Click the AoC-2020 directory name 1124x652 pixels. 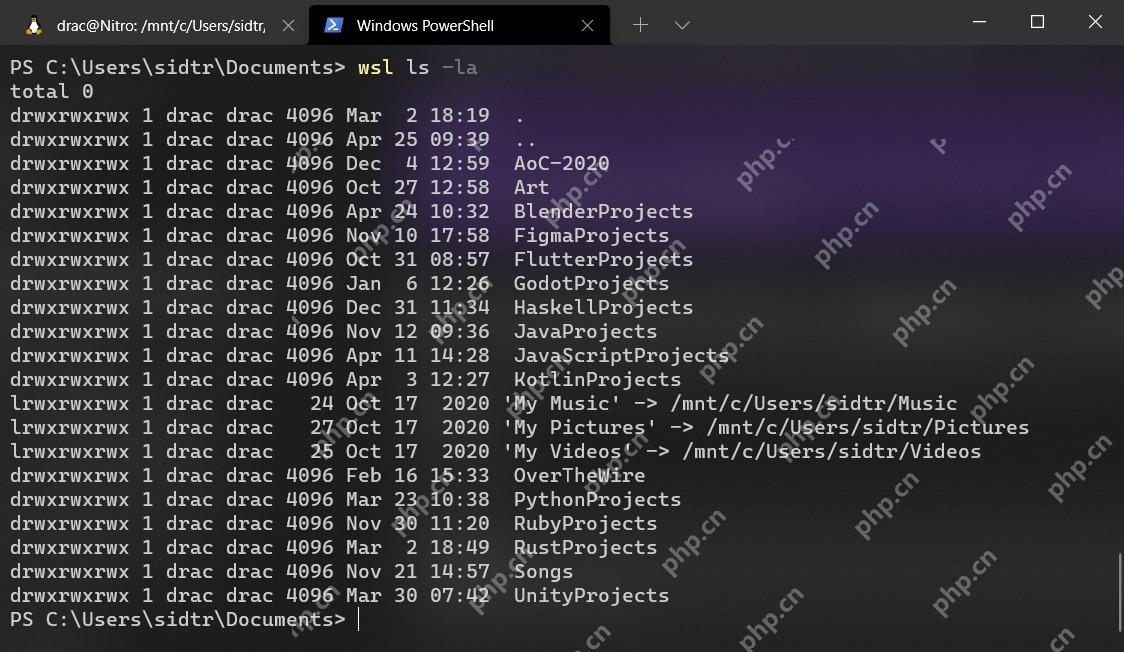[x=561, y=163]
